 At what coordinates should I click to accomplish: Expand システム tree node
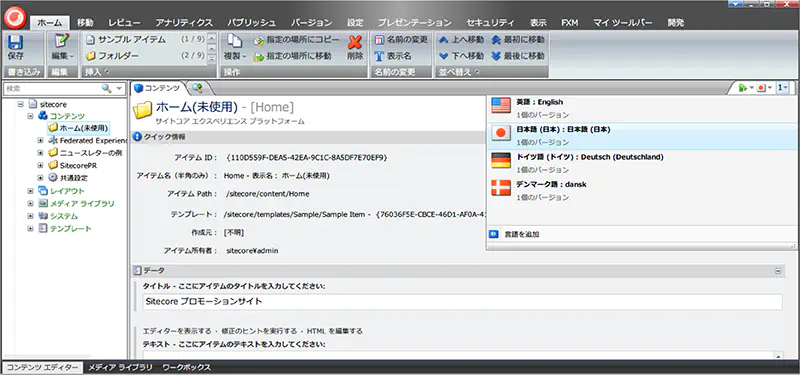[30, 216]
